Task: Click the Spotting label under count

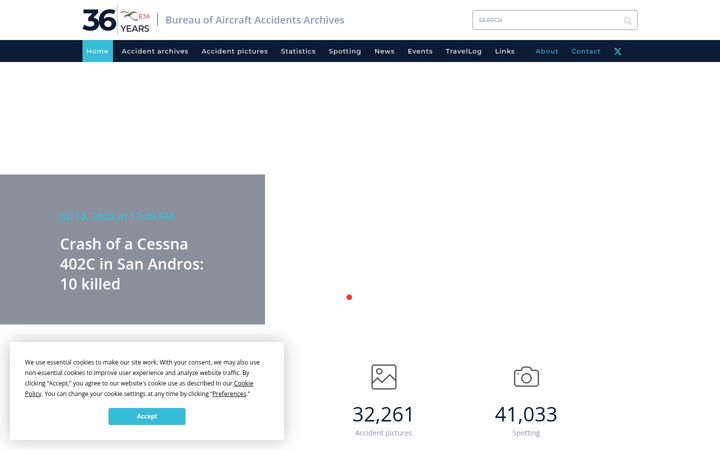Action: 526,433
